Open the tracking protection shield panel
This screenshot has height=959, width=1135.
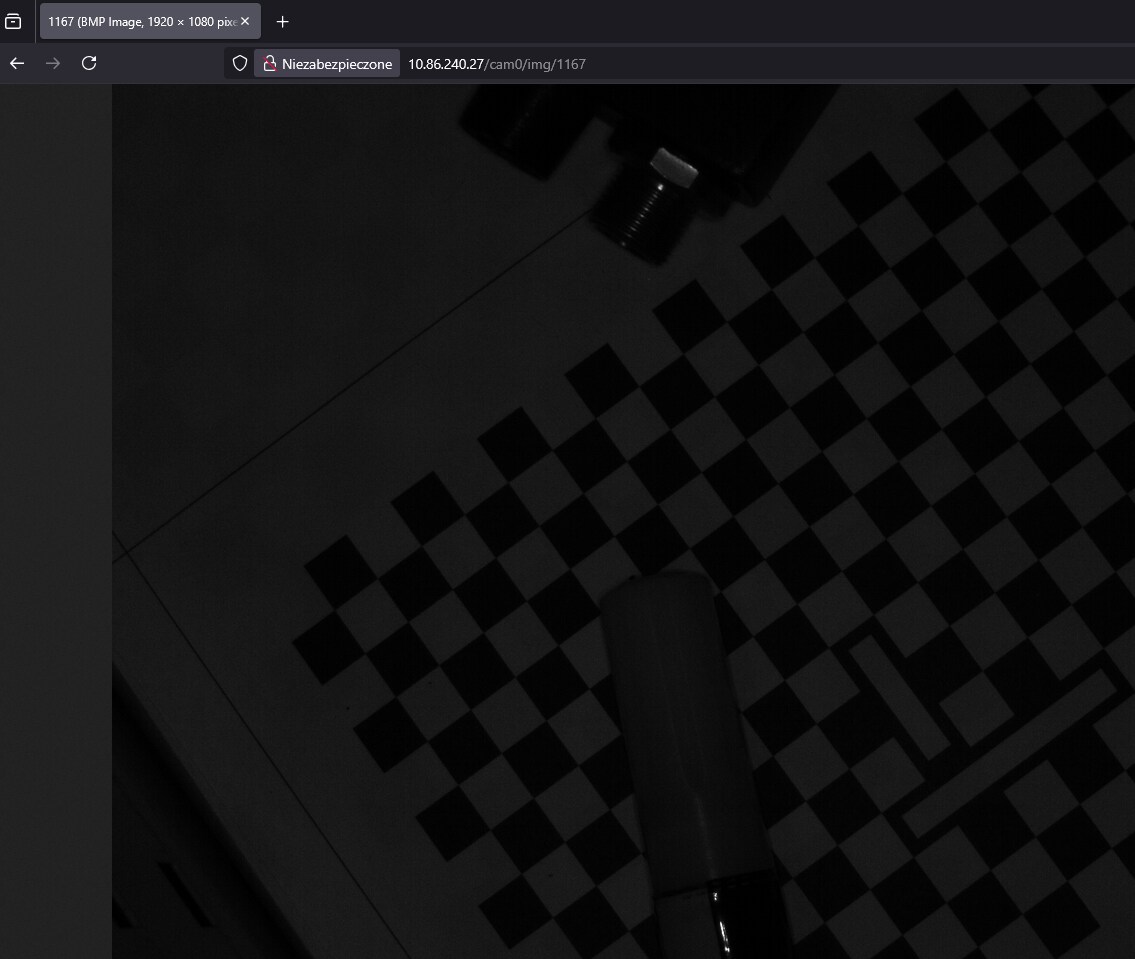tap(238, 62)
